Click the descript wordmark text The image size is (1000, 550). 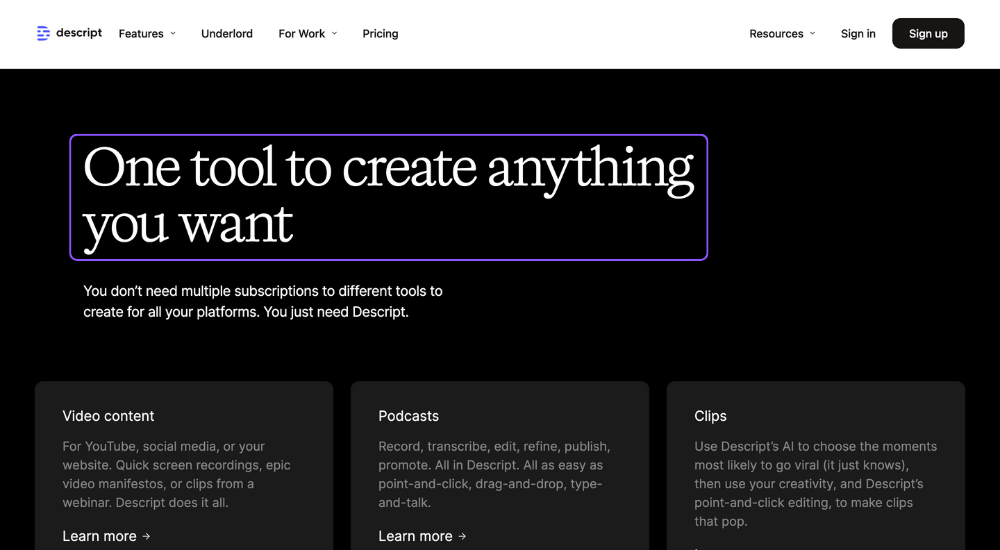click(79, 33)
